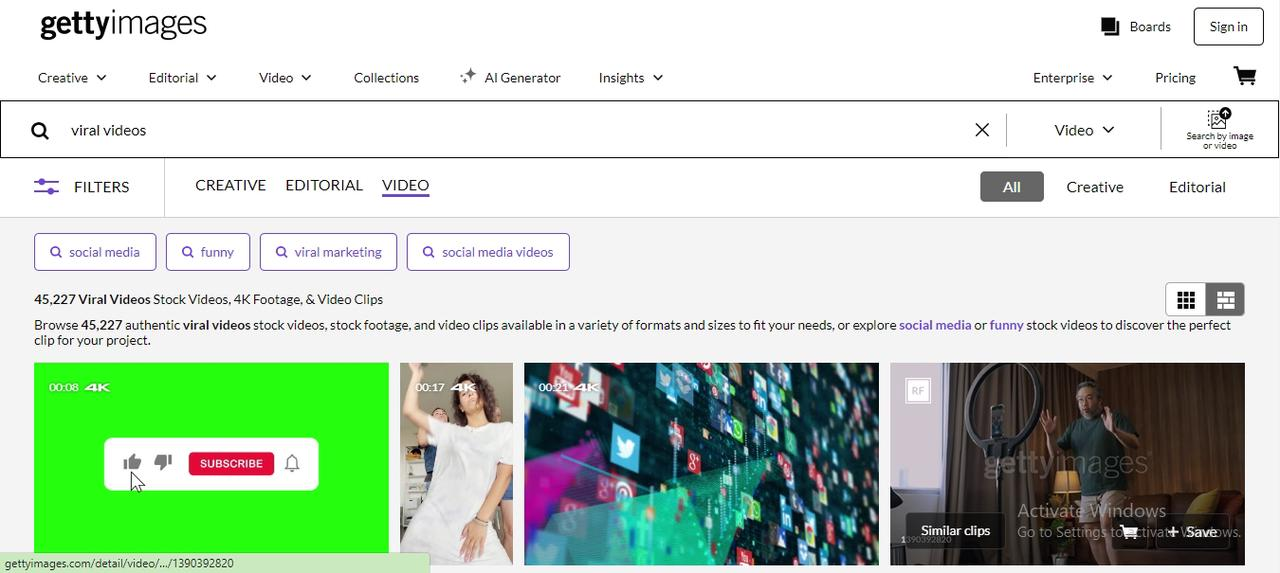The height and width of the screenshot is (573, 1280).
Task: Select the All results filter
Action: pos(1012,187)
